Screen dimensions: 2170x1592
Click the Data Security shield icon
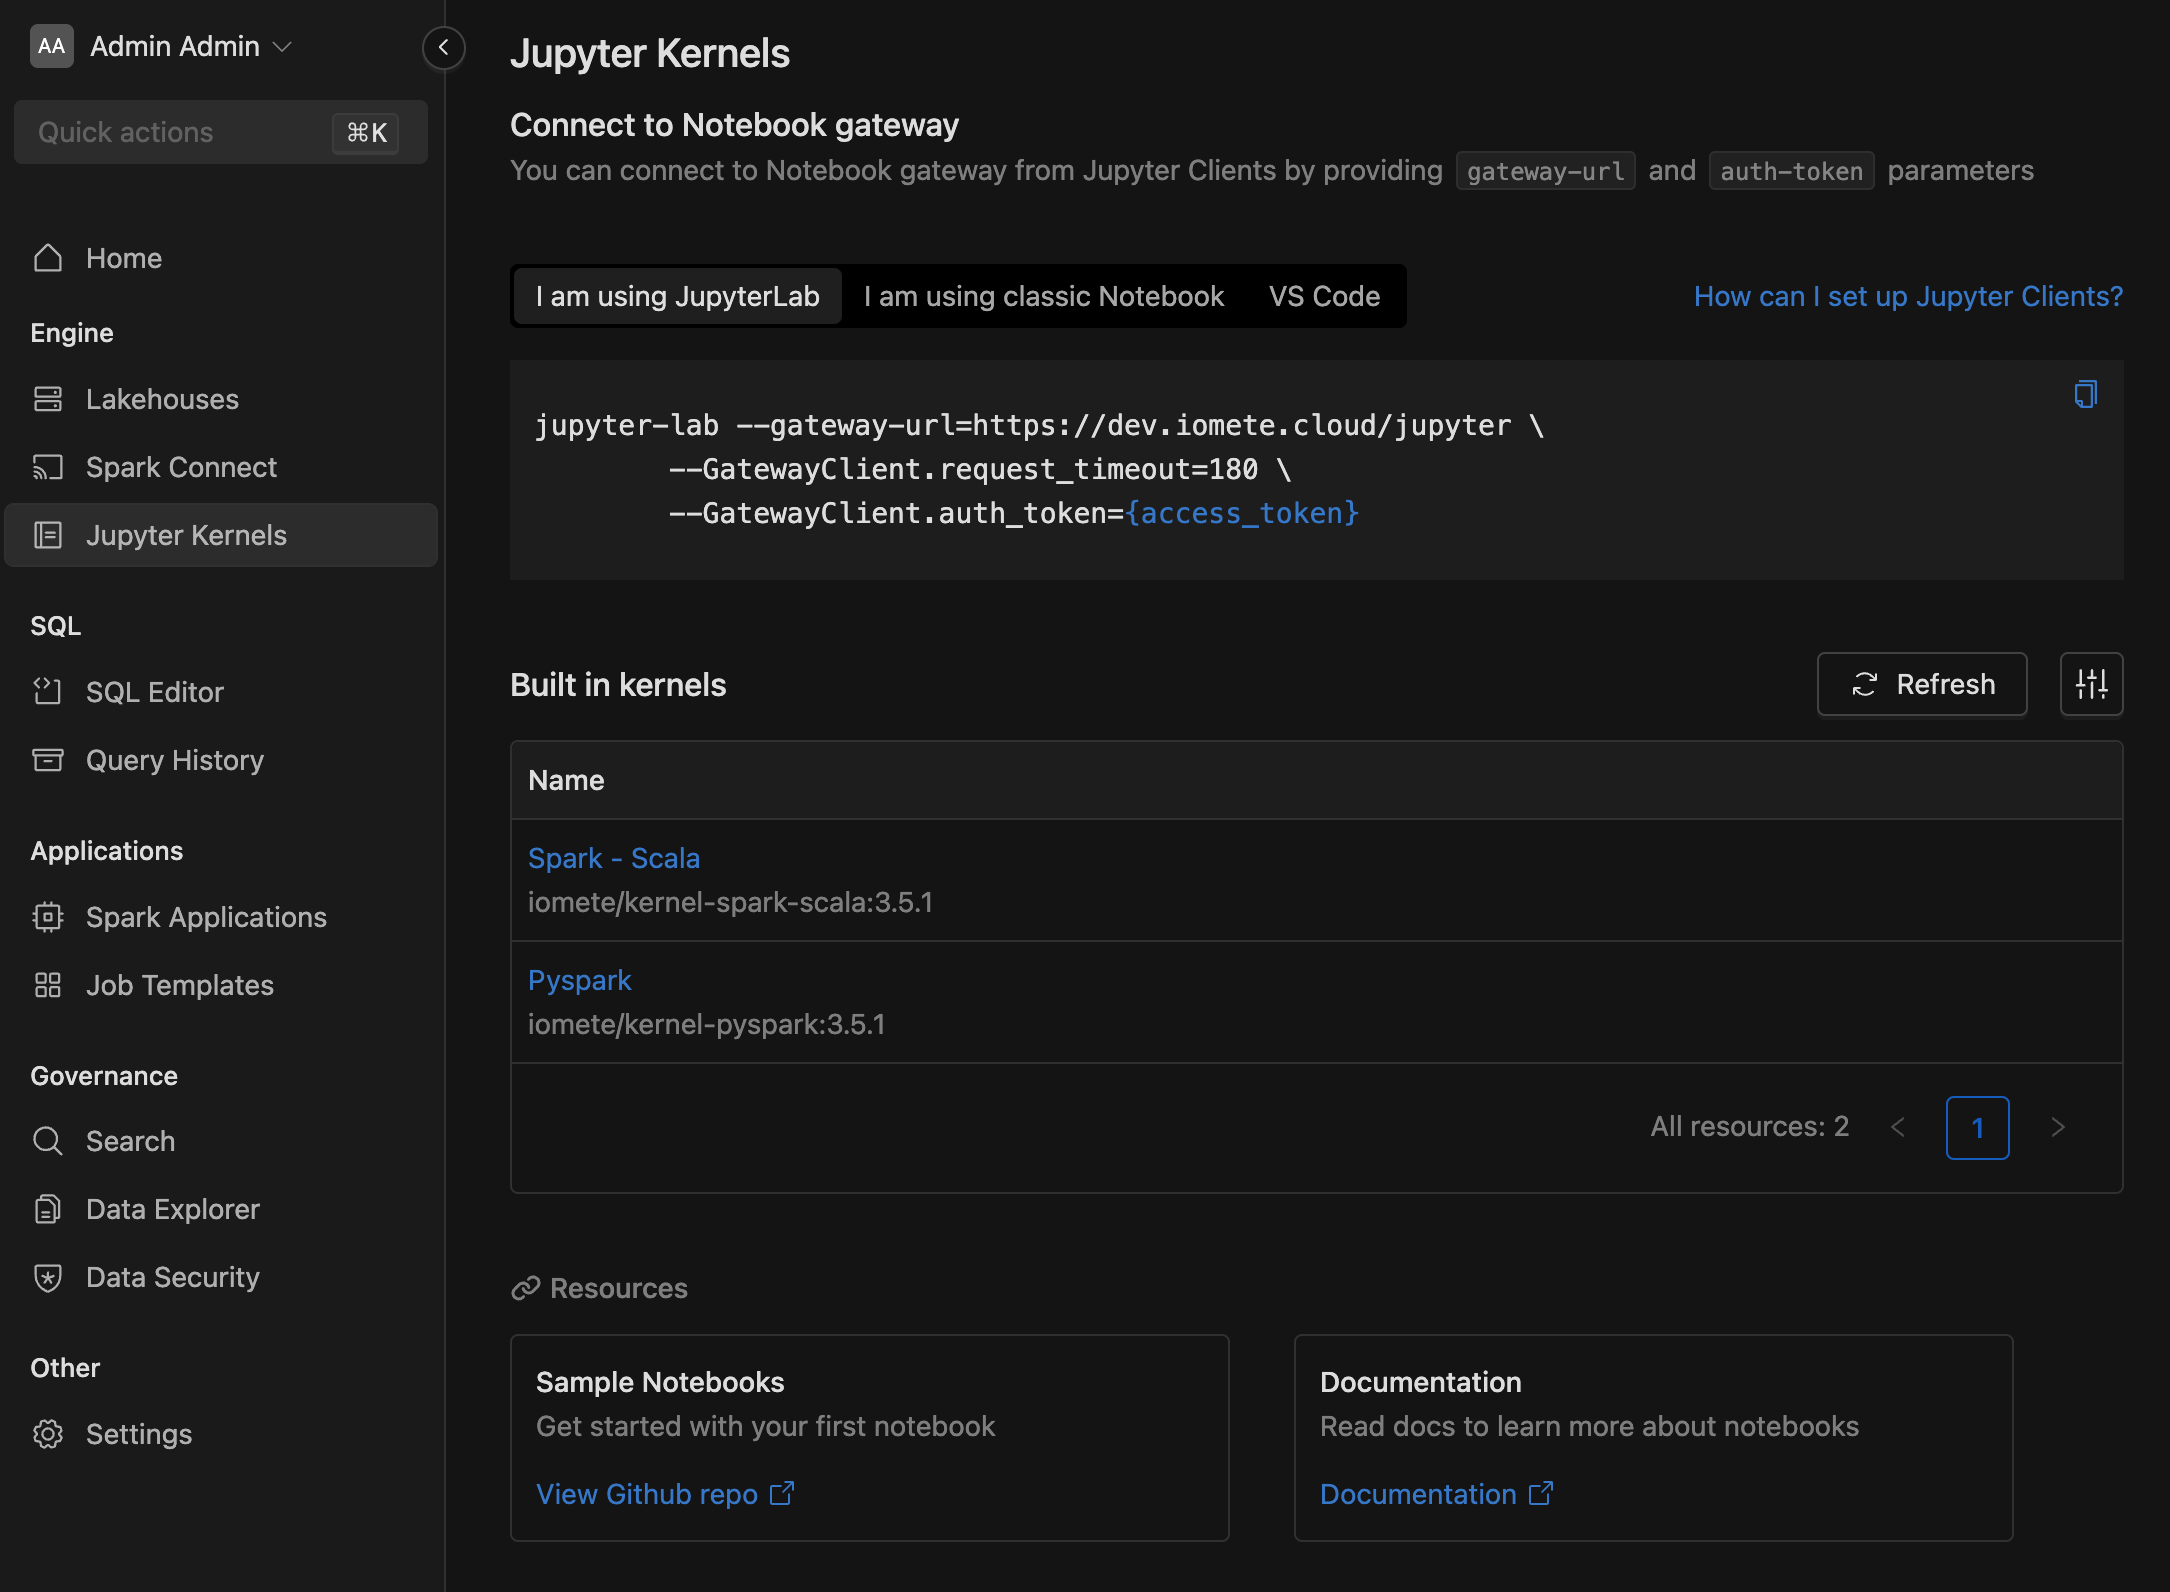48,1277
